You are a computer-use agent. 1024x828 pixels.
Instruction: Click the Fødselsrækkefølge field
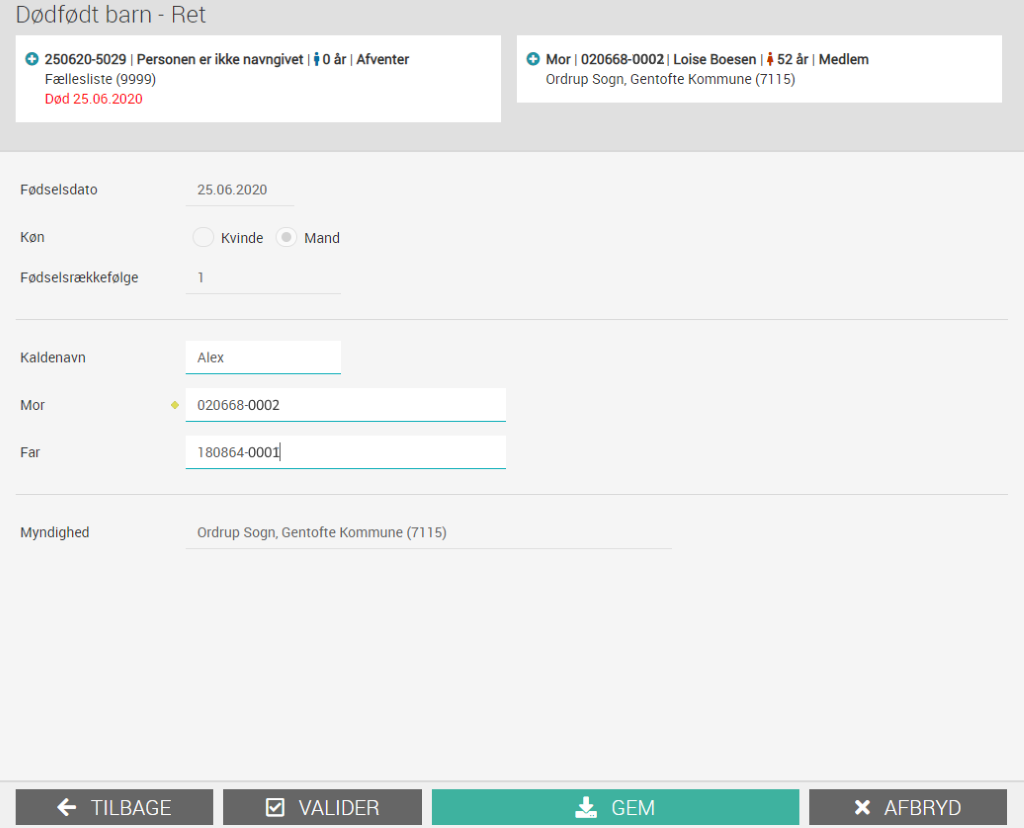pos(263,278)
